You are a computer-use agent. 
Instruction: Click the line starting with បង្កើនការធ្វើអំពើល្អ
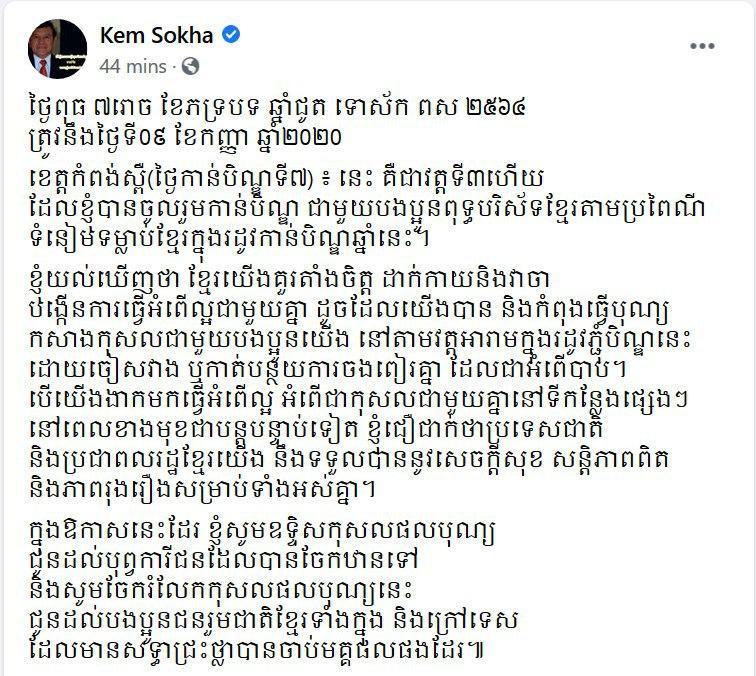[x=348, y=311]
